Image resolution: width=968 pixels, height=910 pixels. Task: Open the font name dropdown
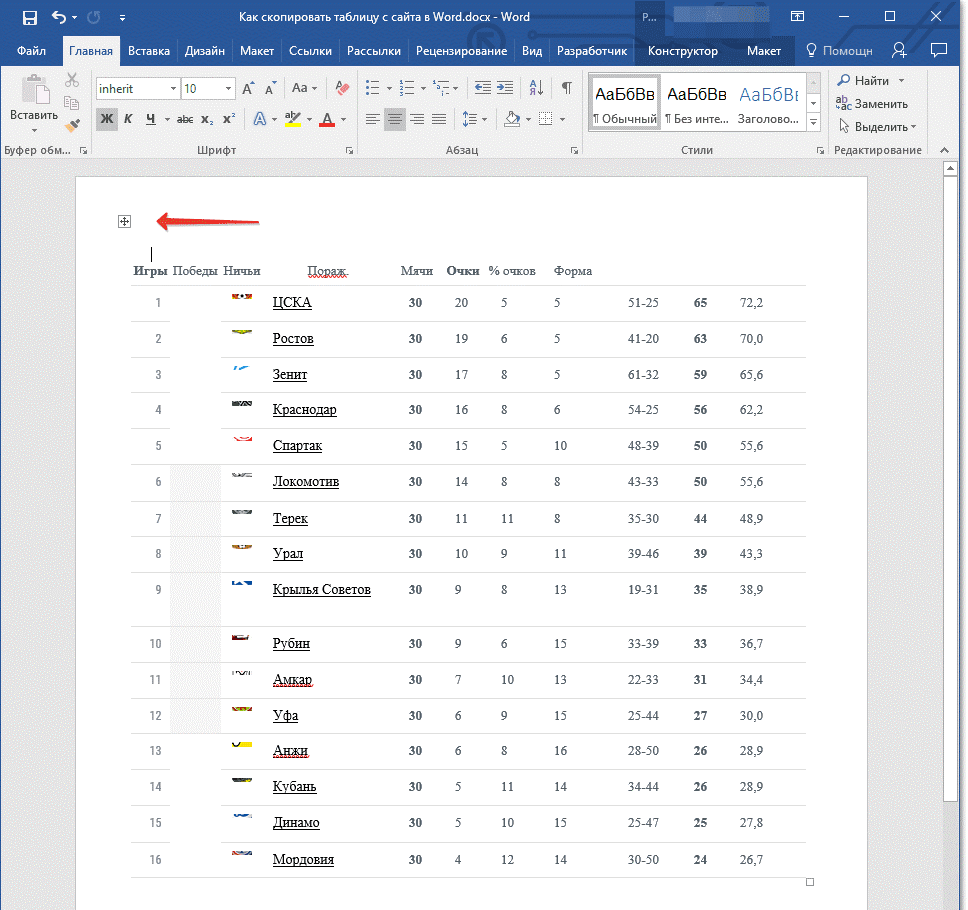(173, 89)
